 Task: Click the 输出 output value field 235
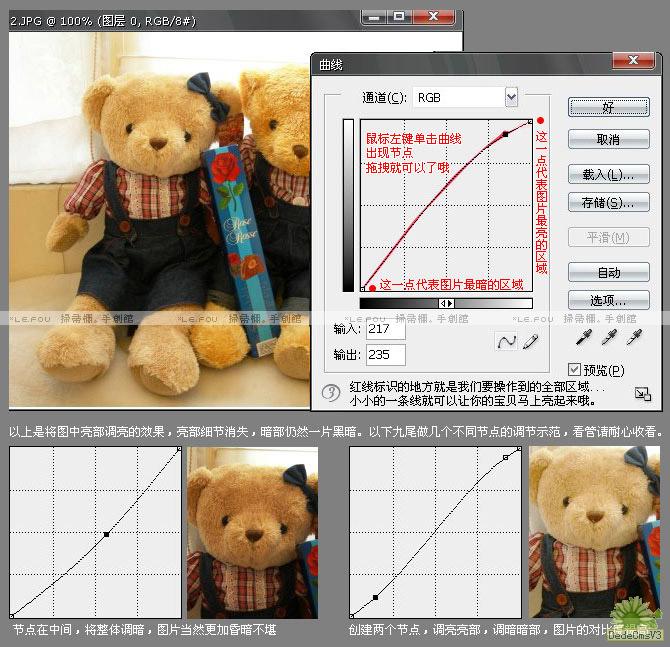(385, 355)
